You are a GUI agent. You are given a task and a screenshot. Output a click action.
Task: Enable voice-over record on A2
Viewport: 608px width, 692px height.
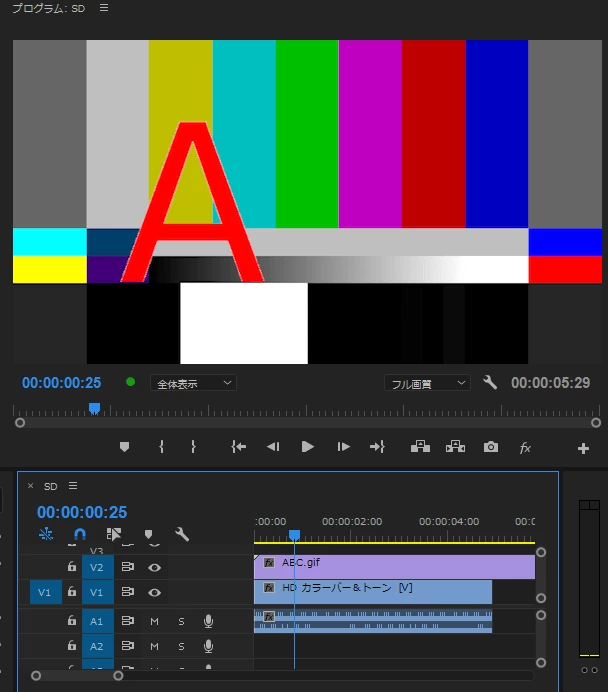coord(208,647)
